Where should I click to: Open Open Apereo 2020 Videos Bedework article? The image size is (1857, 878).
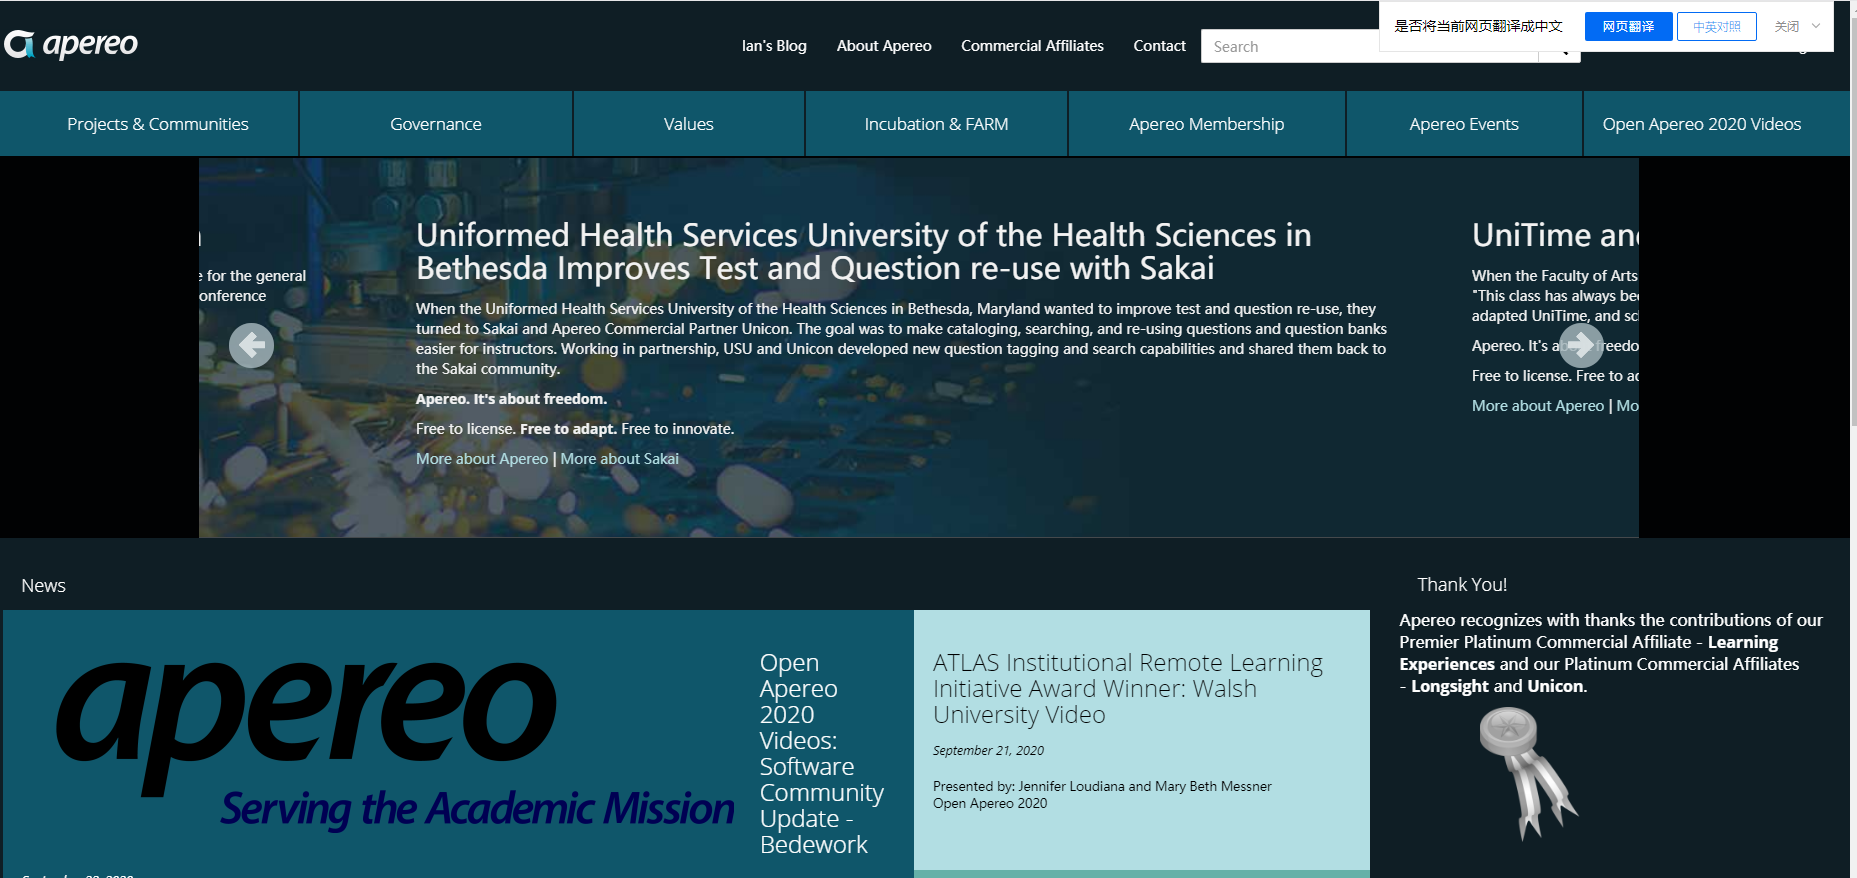(x=821, y=753)
